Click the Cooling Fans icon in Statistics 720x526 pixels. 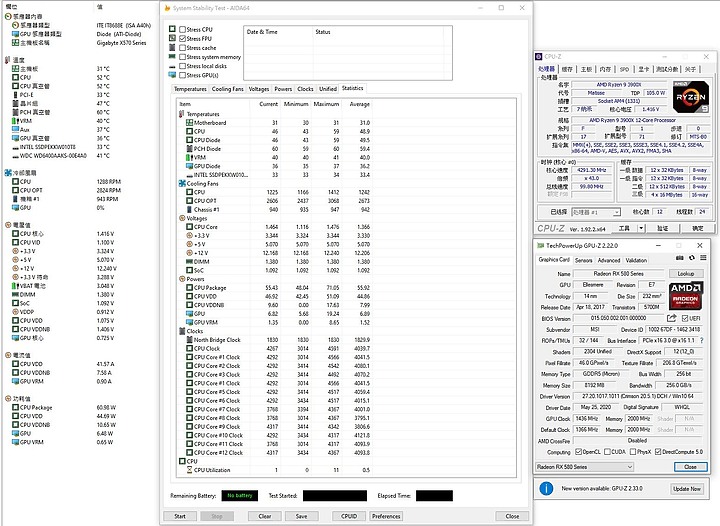pyautogui.click(x=182, y=184)
